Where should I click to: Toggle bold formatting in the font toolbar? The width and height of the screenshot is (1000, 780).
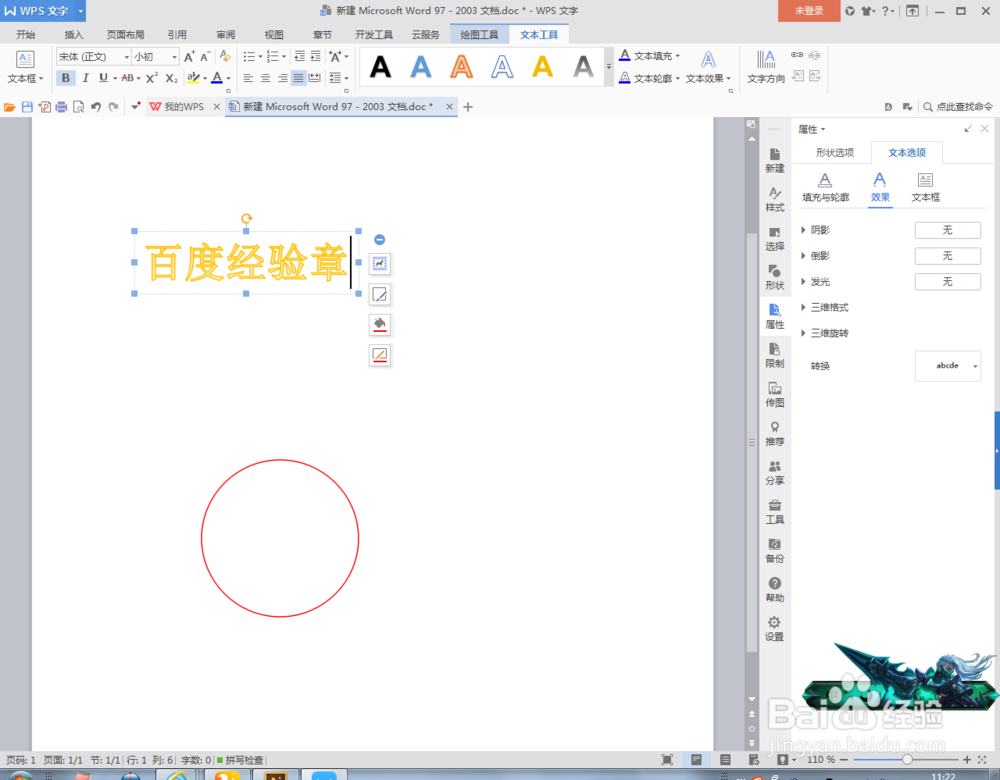click(65, 78)
